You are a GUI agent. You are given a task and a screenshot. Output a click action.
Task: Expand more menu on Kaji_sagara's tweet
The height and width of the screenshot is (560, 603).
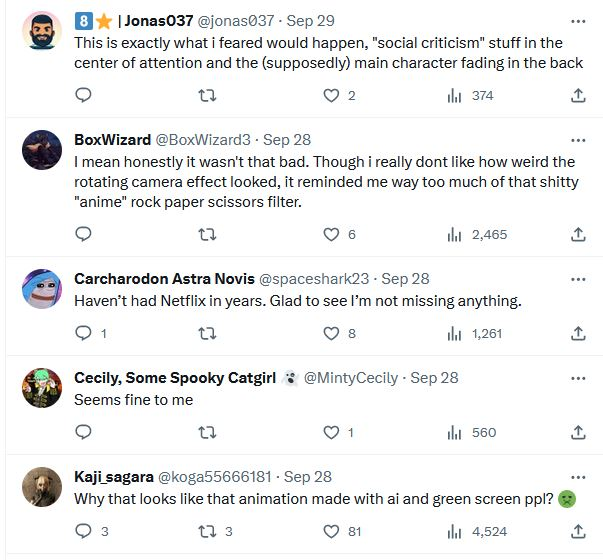point(578,477)
